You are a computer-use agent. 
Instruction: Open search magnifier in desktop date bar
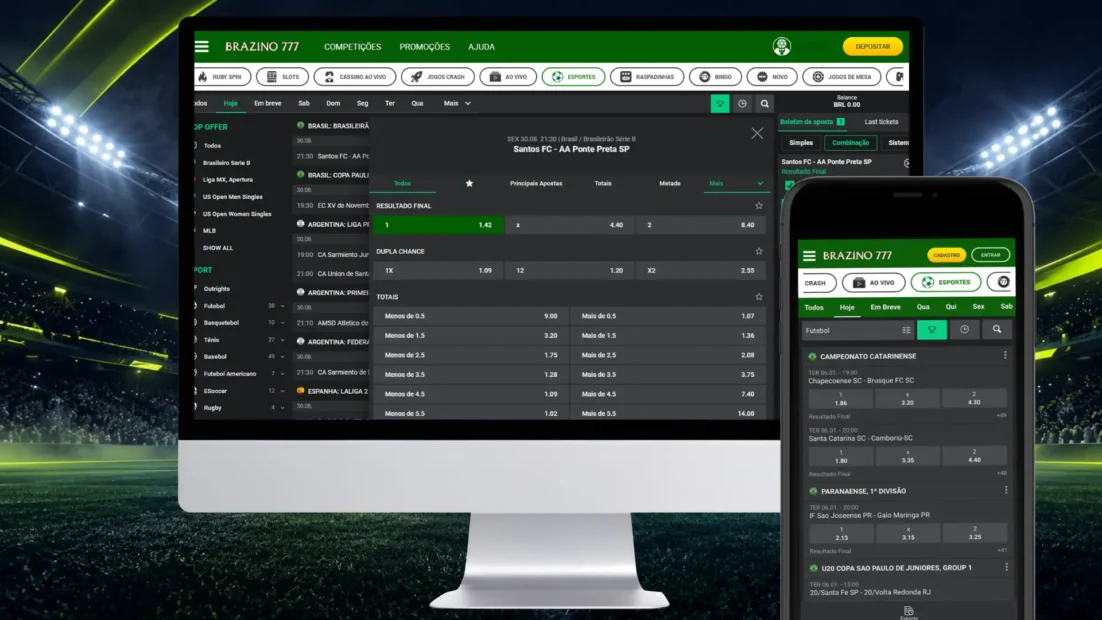[765, 103]
